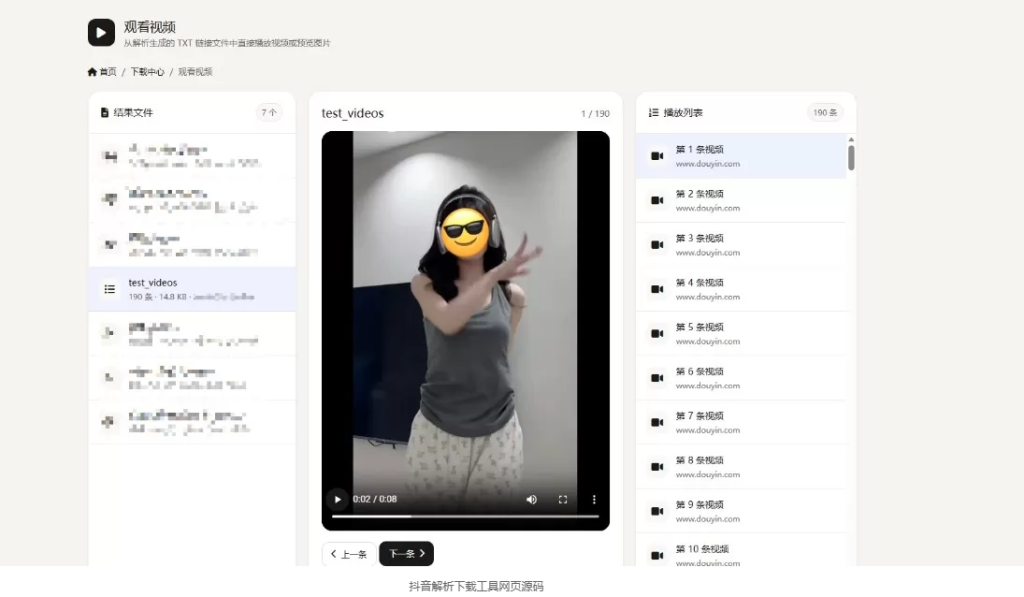1024x597 pixels.
Task: Go to 下载中心 breadcrumb link
Action: [147, 72]
